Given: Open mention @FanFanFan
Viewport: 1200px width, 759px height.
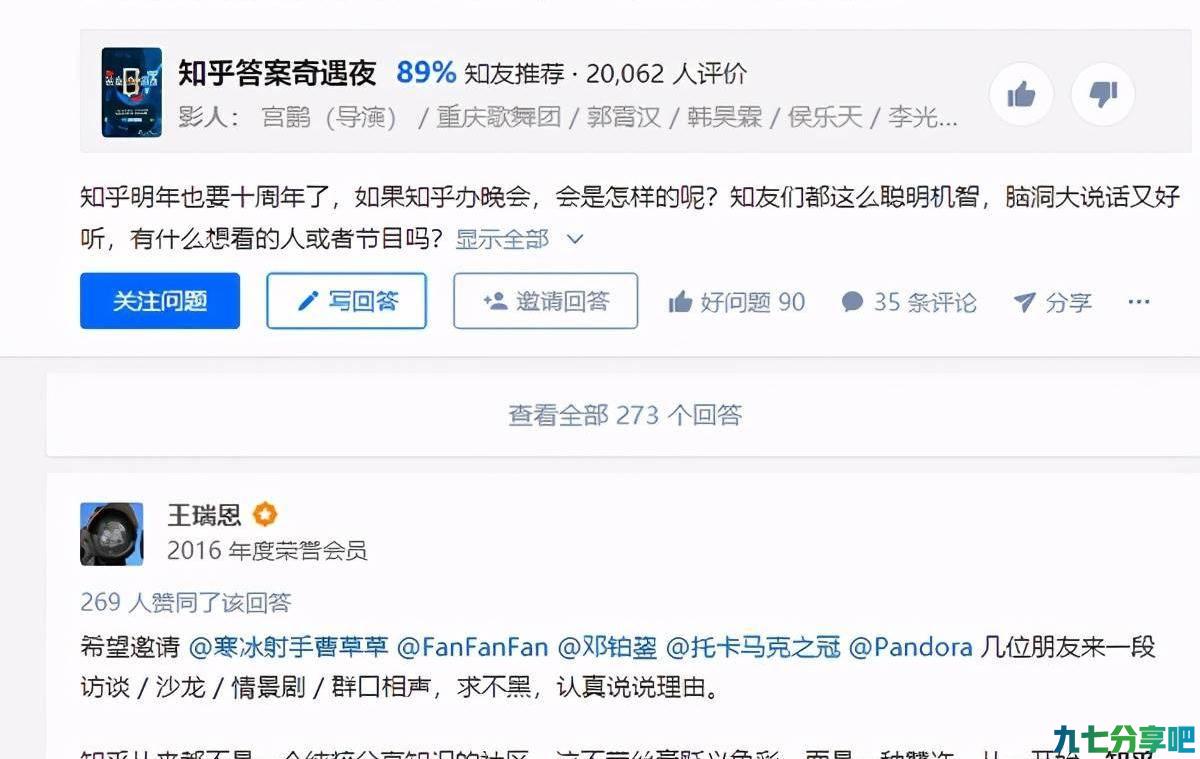Looking at the screenshot, I should tap(473, 647).
